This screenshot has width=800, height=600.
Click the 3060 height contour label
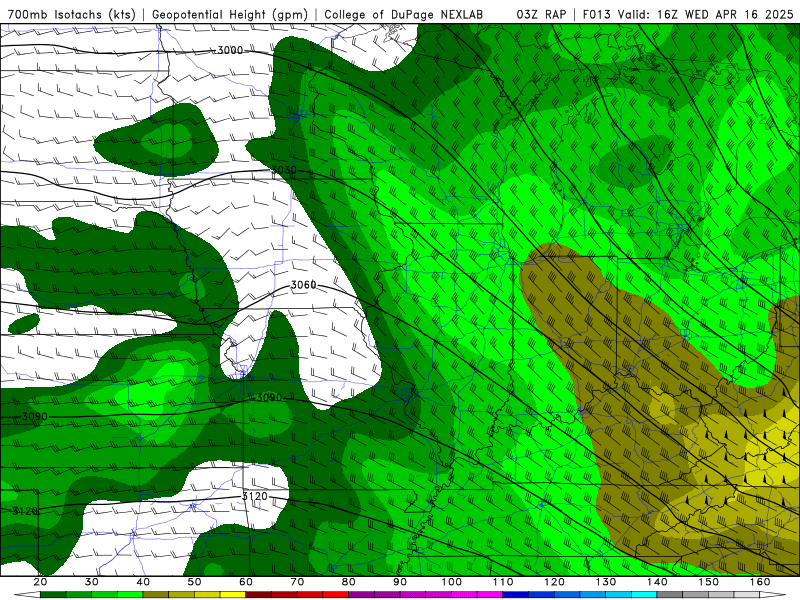[x=304, y=285]
